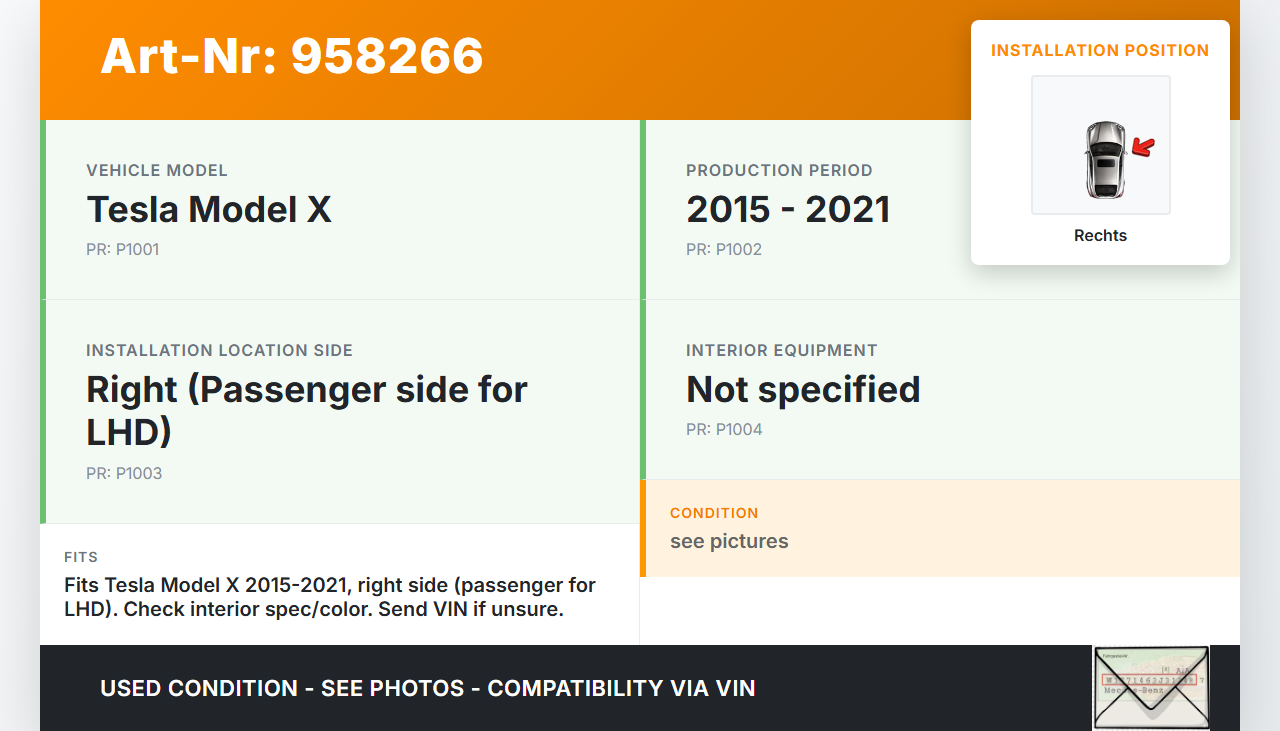The height and width of the screenshot is (731, 1280).
Task: Click the PR: P1002 code
Action: pos(723,249)
